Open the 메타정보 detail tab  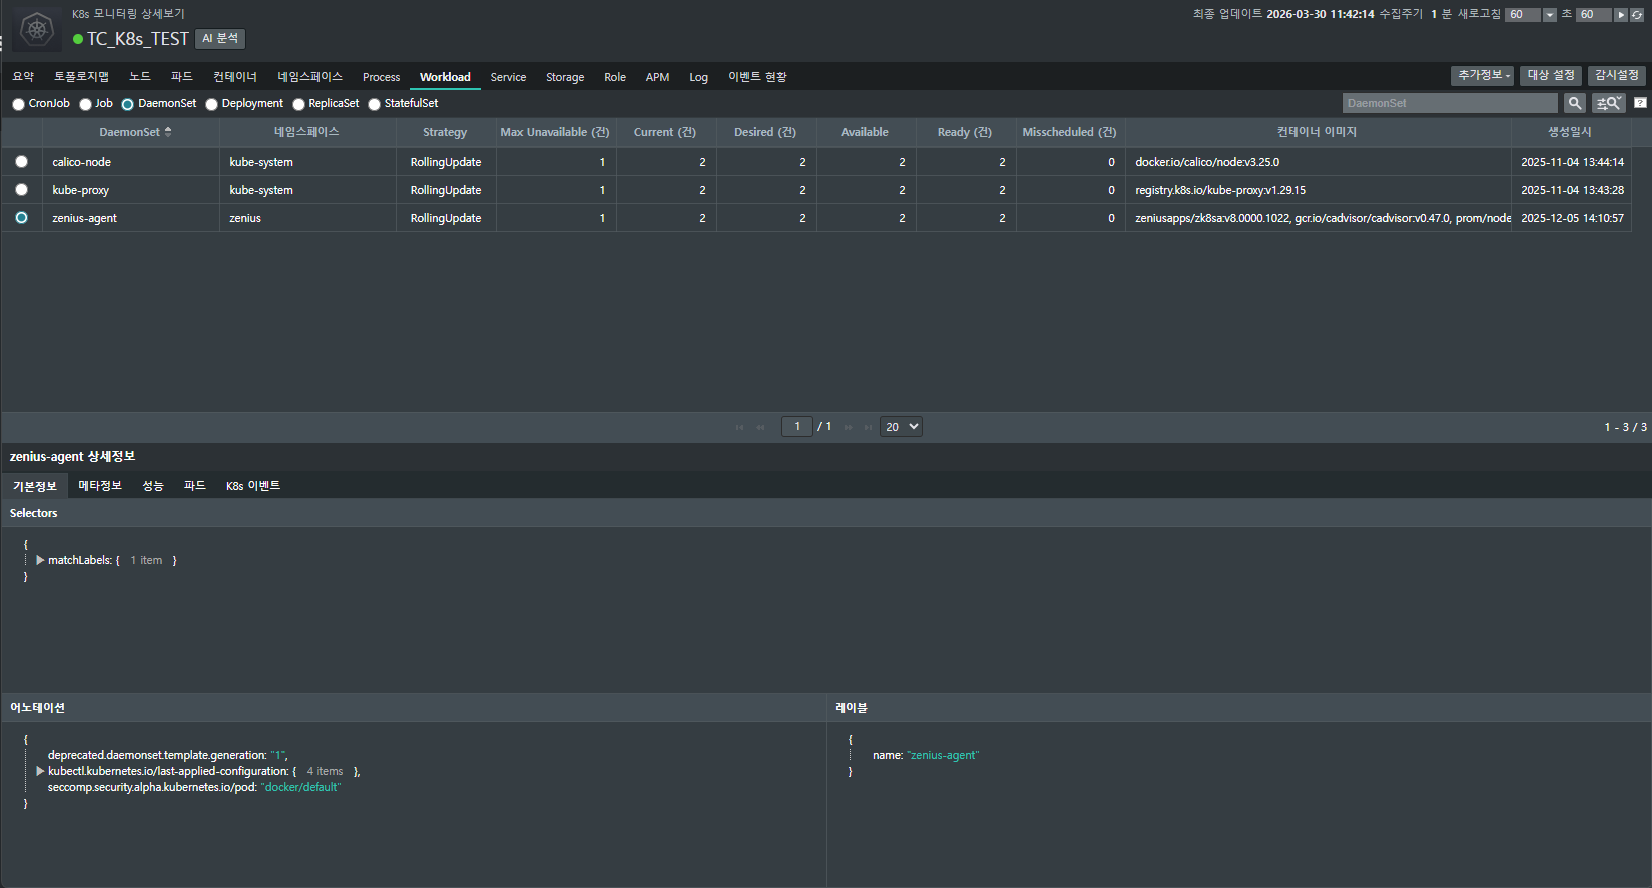tap(99, 486)
